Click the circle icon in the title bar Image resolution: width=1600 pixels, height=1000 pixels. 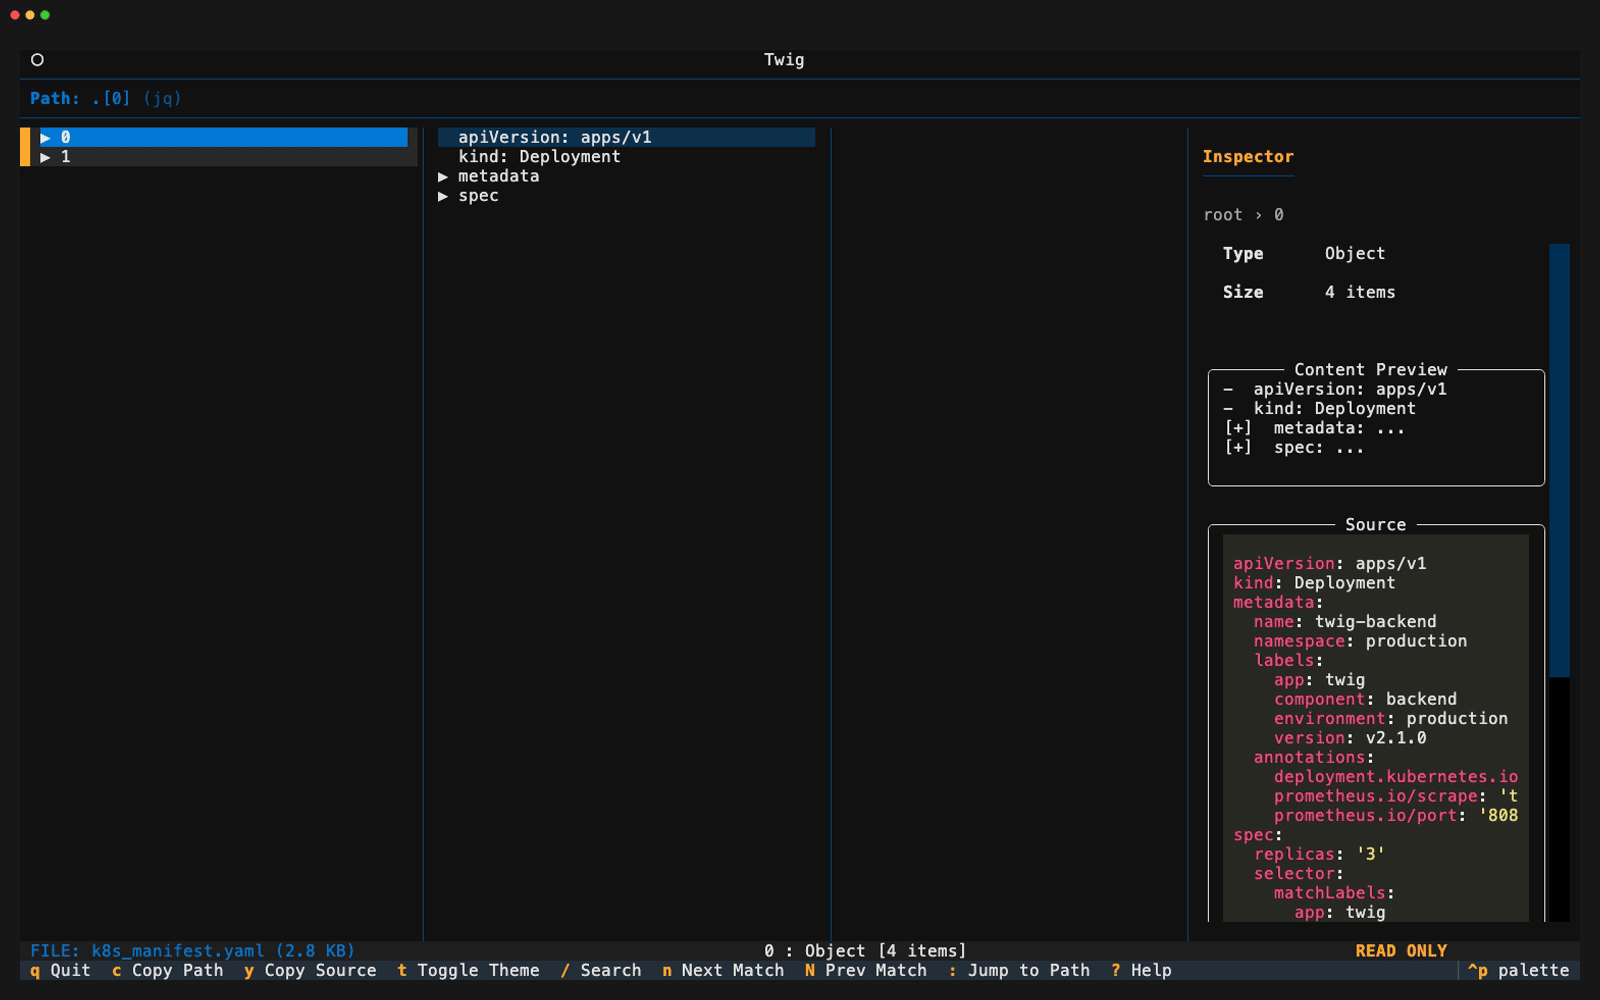tap(38, 59)
